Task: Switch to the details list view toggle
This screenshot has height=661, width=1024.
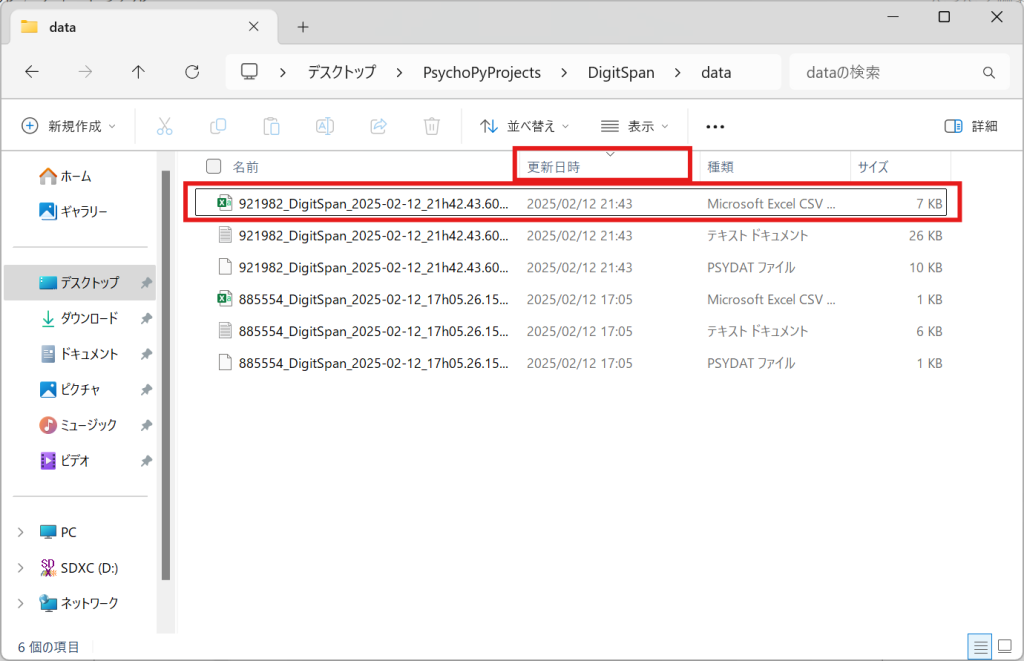Action: click(981, 645)
